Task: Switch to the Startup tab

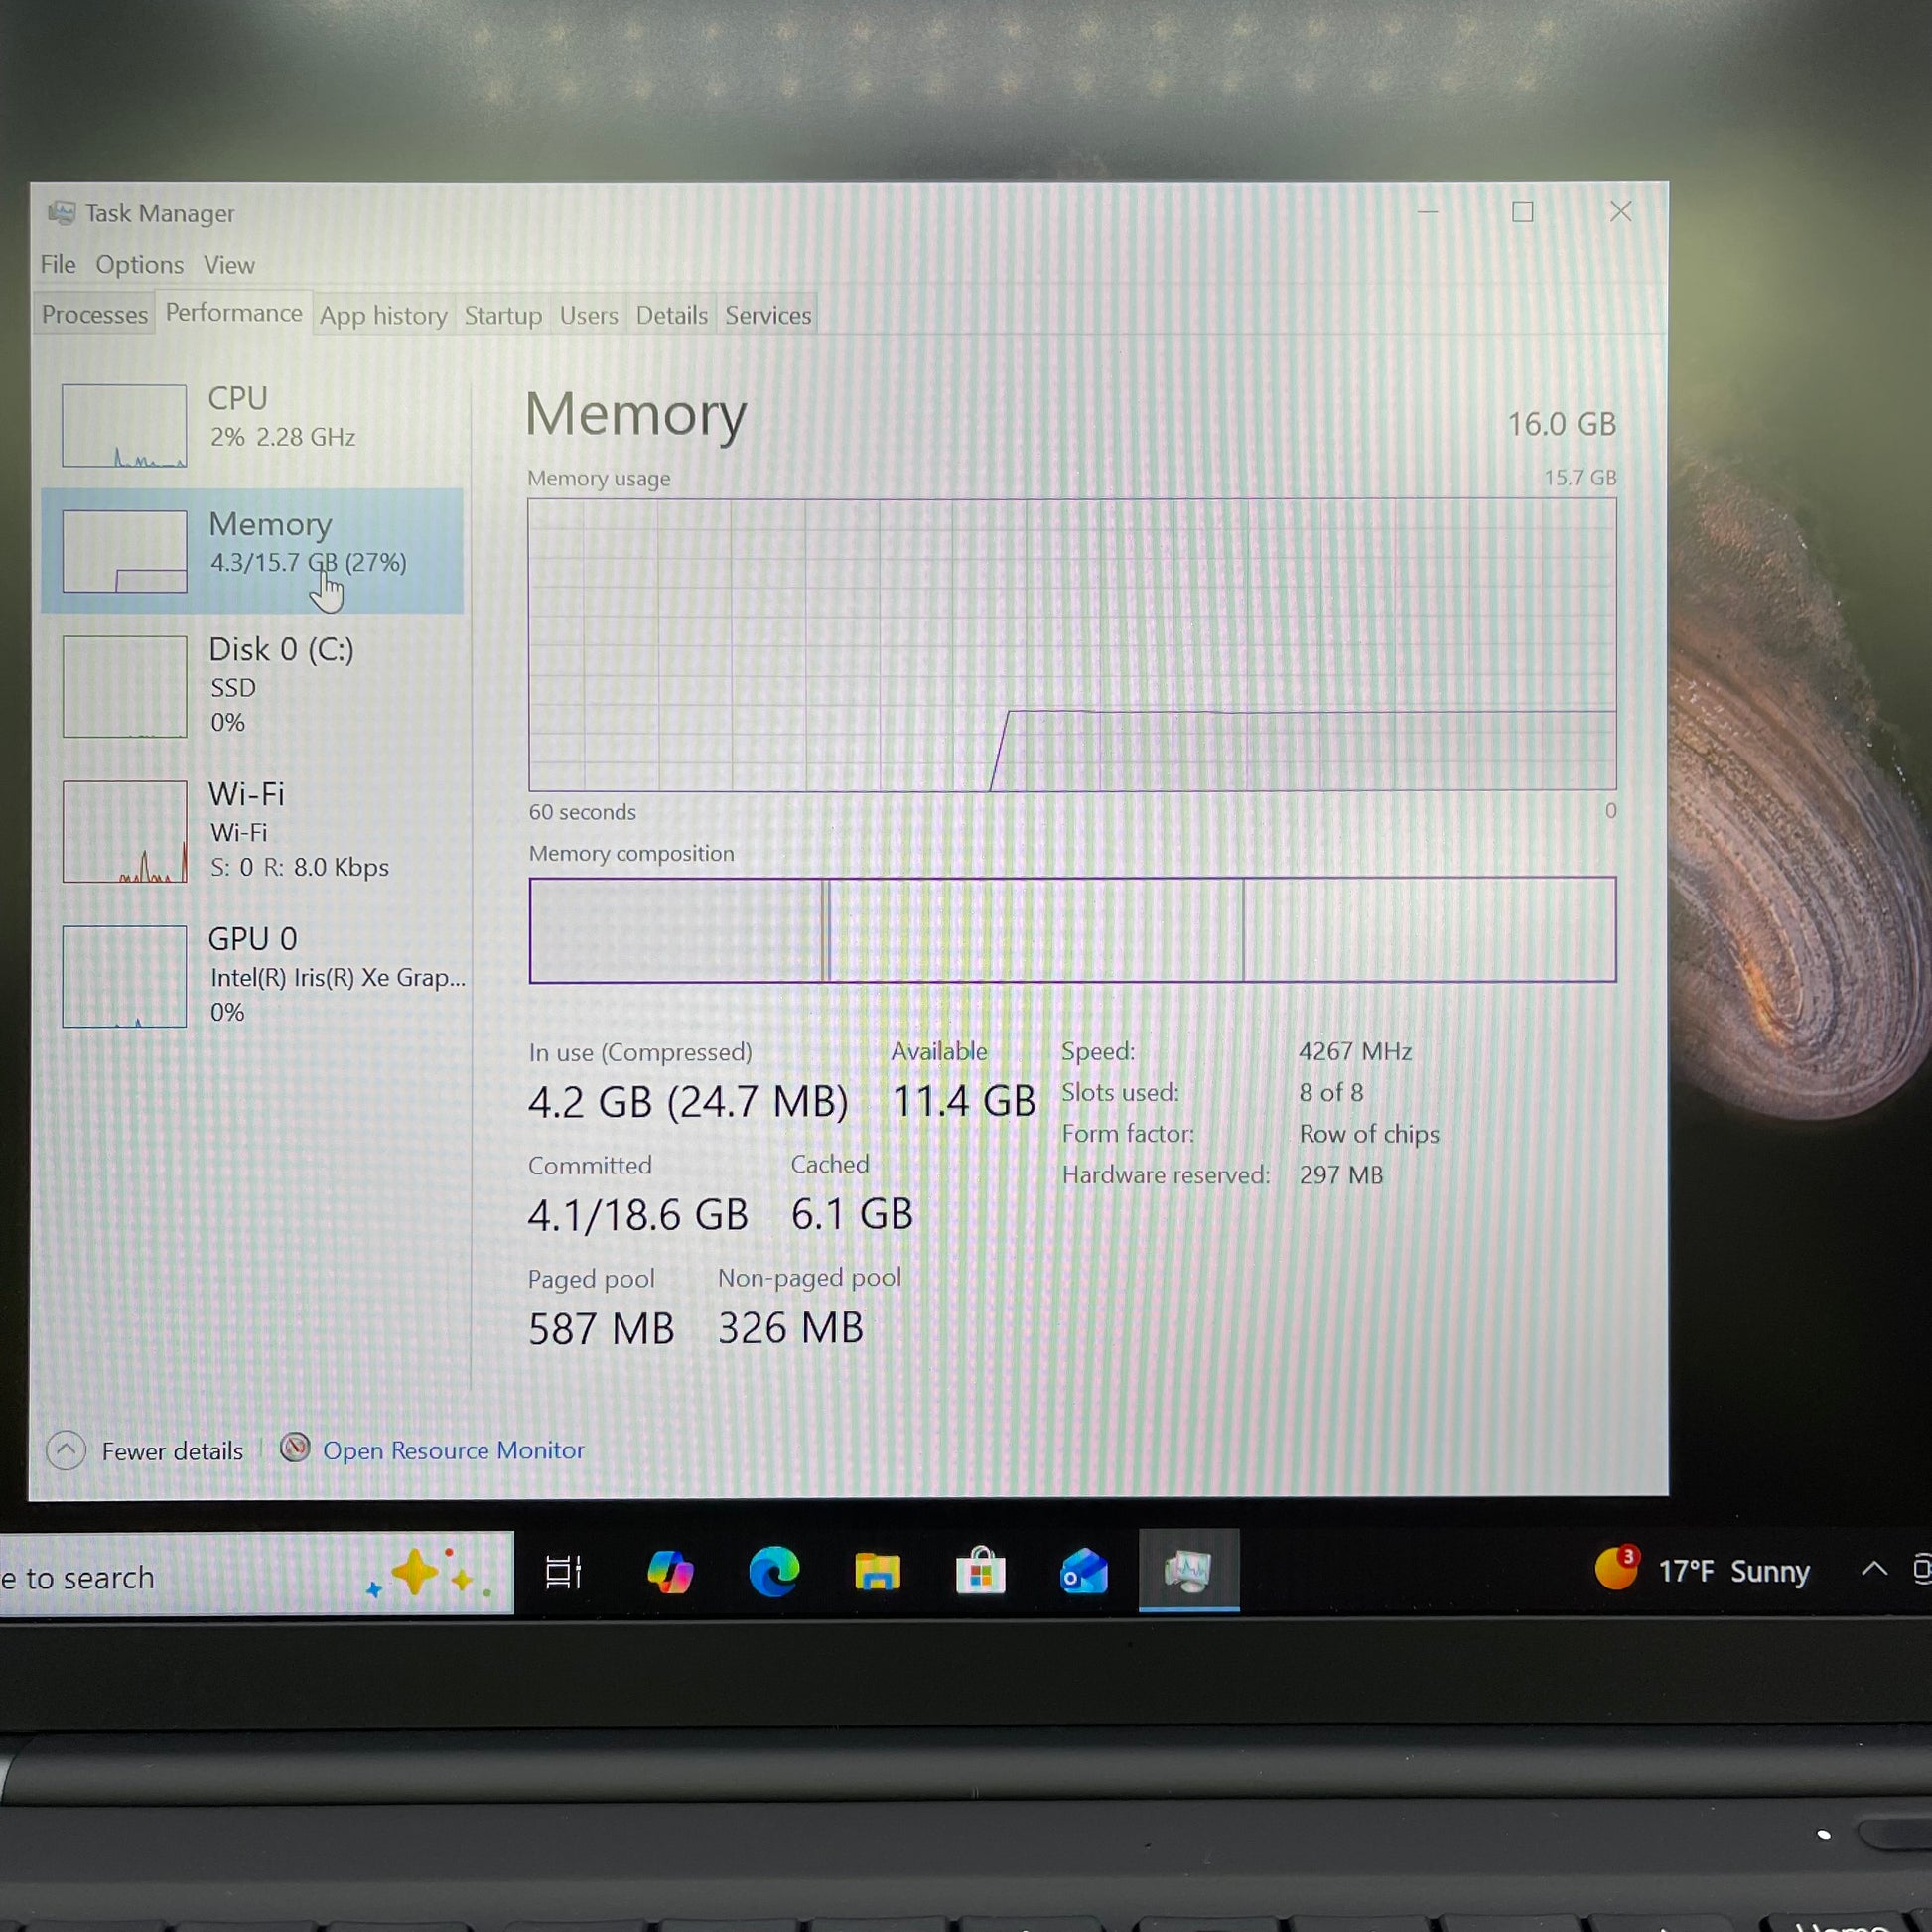Action: (x=502, y=316)
